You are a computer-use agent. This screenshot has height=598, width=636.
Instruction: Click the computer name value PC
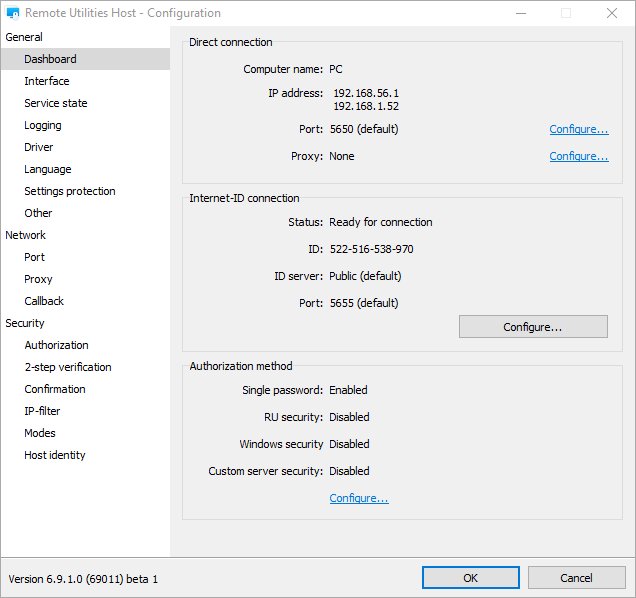click(x=336, y=69)
